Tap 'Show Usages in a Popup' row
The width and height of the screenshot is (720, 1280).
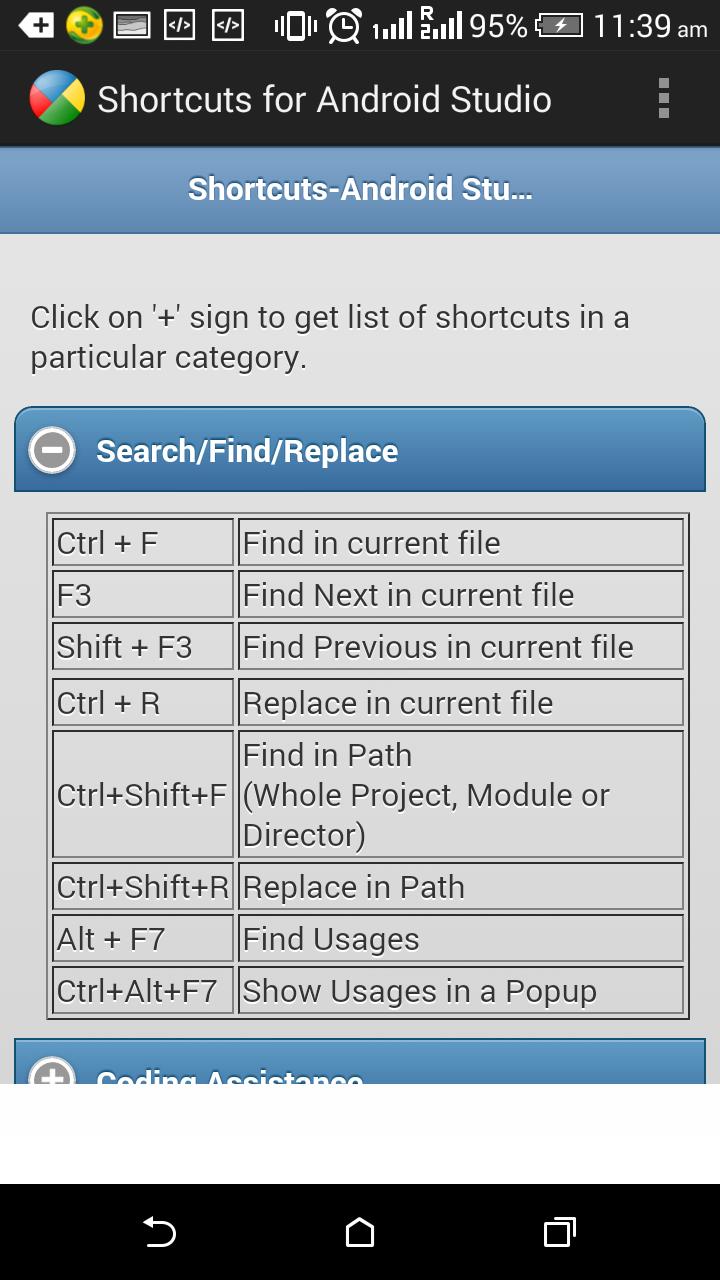461,991
